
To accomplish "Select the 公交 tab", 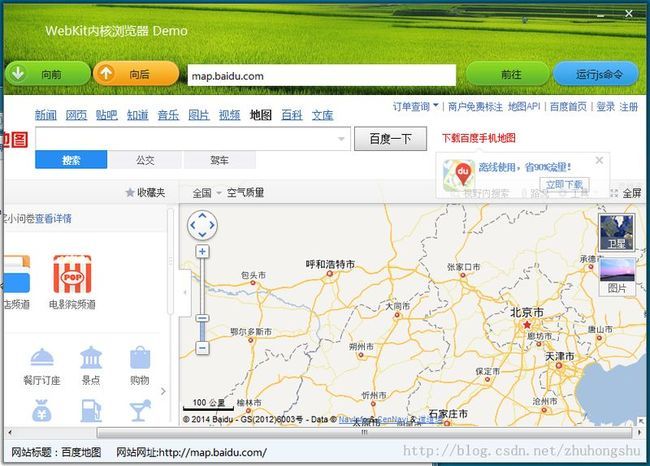I will click(145, 160).
